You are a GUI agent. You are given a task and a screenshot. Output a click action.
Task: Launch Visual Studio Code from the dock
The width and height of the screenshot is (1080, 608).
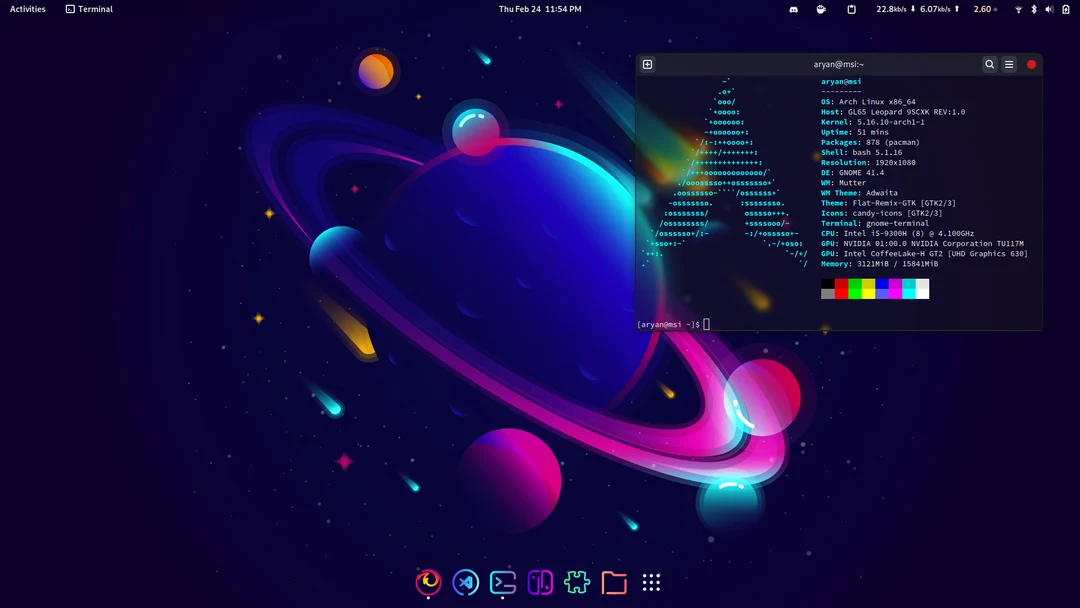click(465, 582)
